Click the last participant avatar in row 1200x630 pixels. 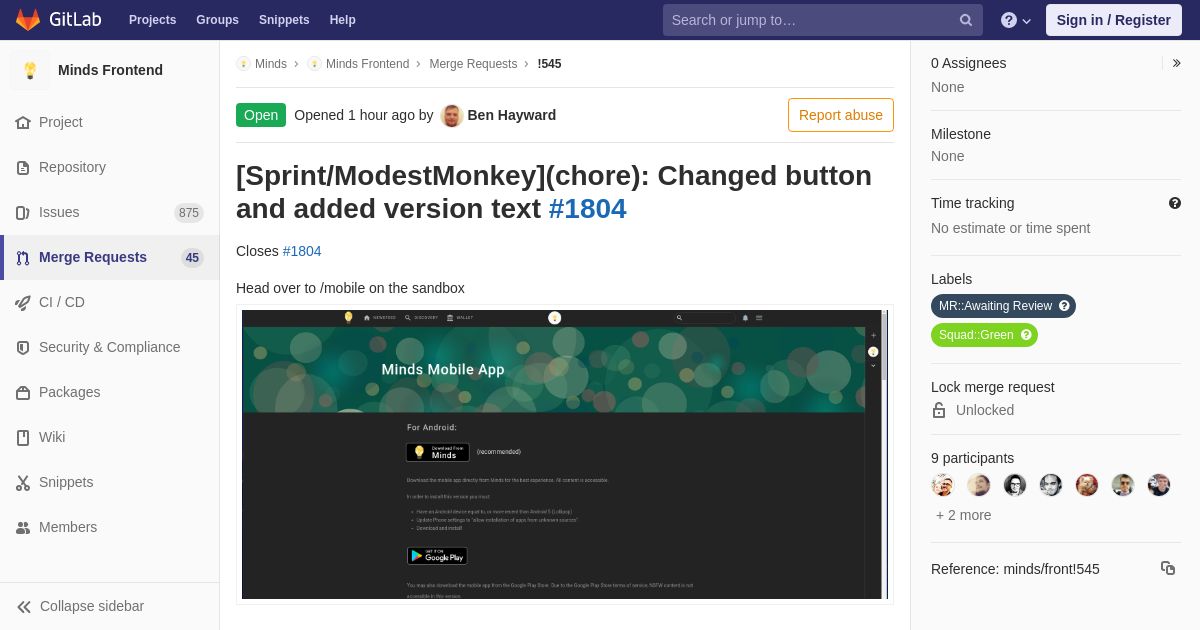click(x=1159, y=485)
